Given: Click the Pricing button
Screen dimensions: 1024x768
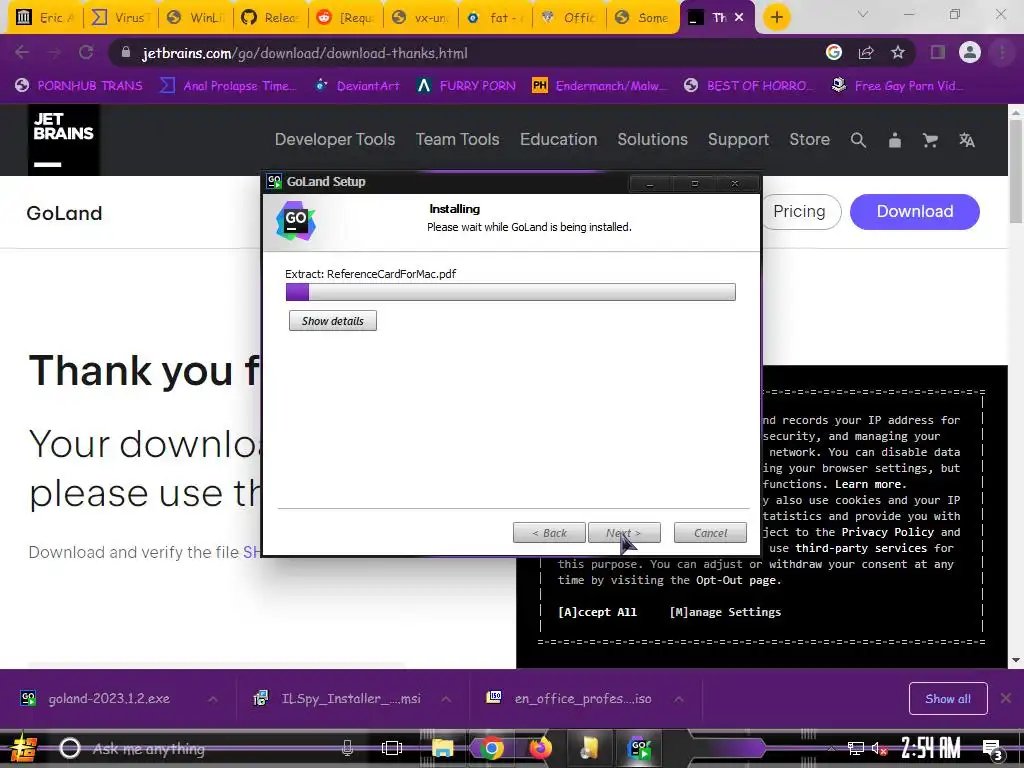Looking at the screenshot, I should [x=799, y=212].
